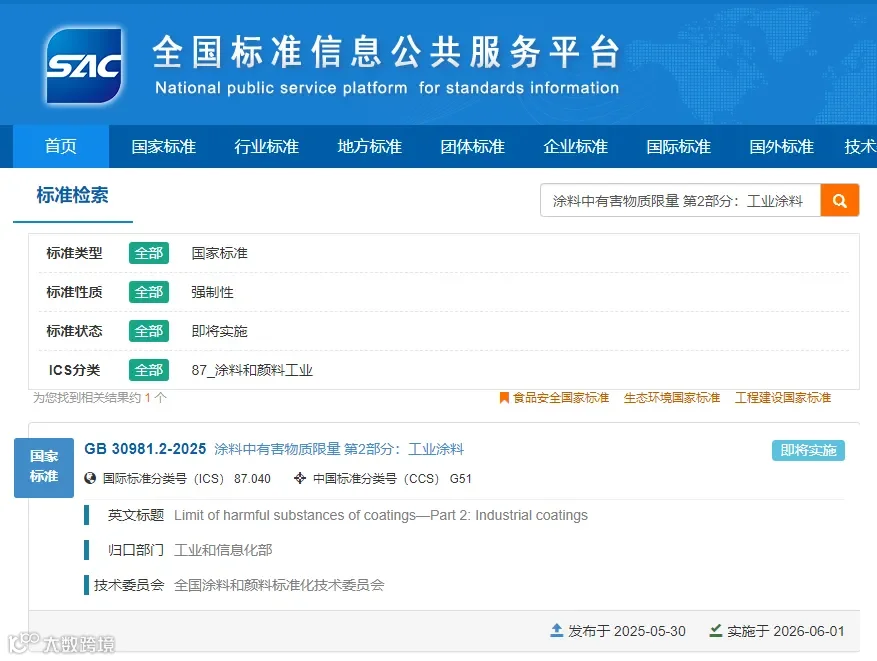The image size is (877, 661).
Task: Open the 企业标准 menu item
Action: [575, 146]
